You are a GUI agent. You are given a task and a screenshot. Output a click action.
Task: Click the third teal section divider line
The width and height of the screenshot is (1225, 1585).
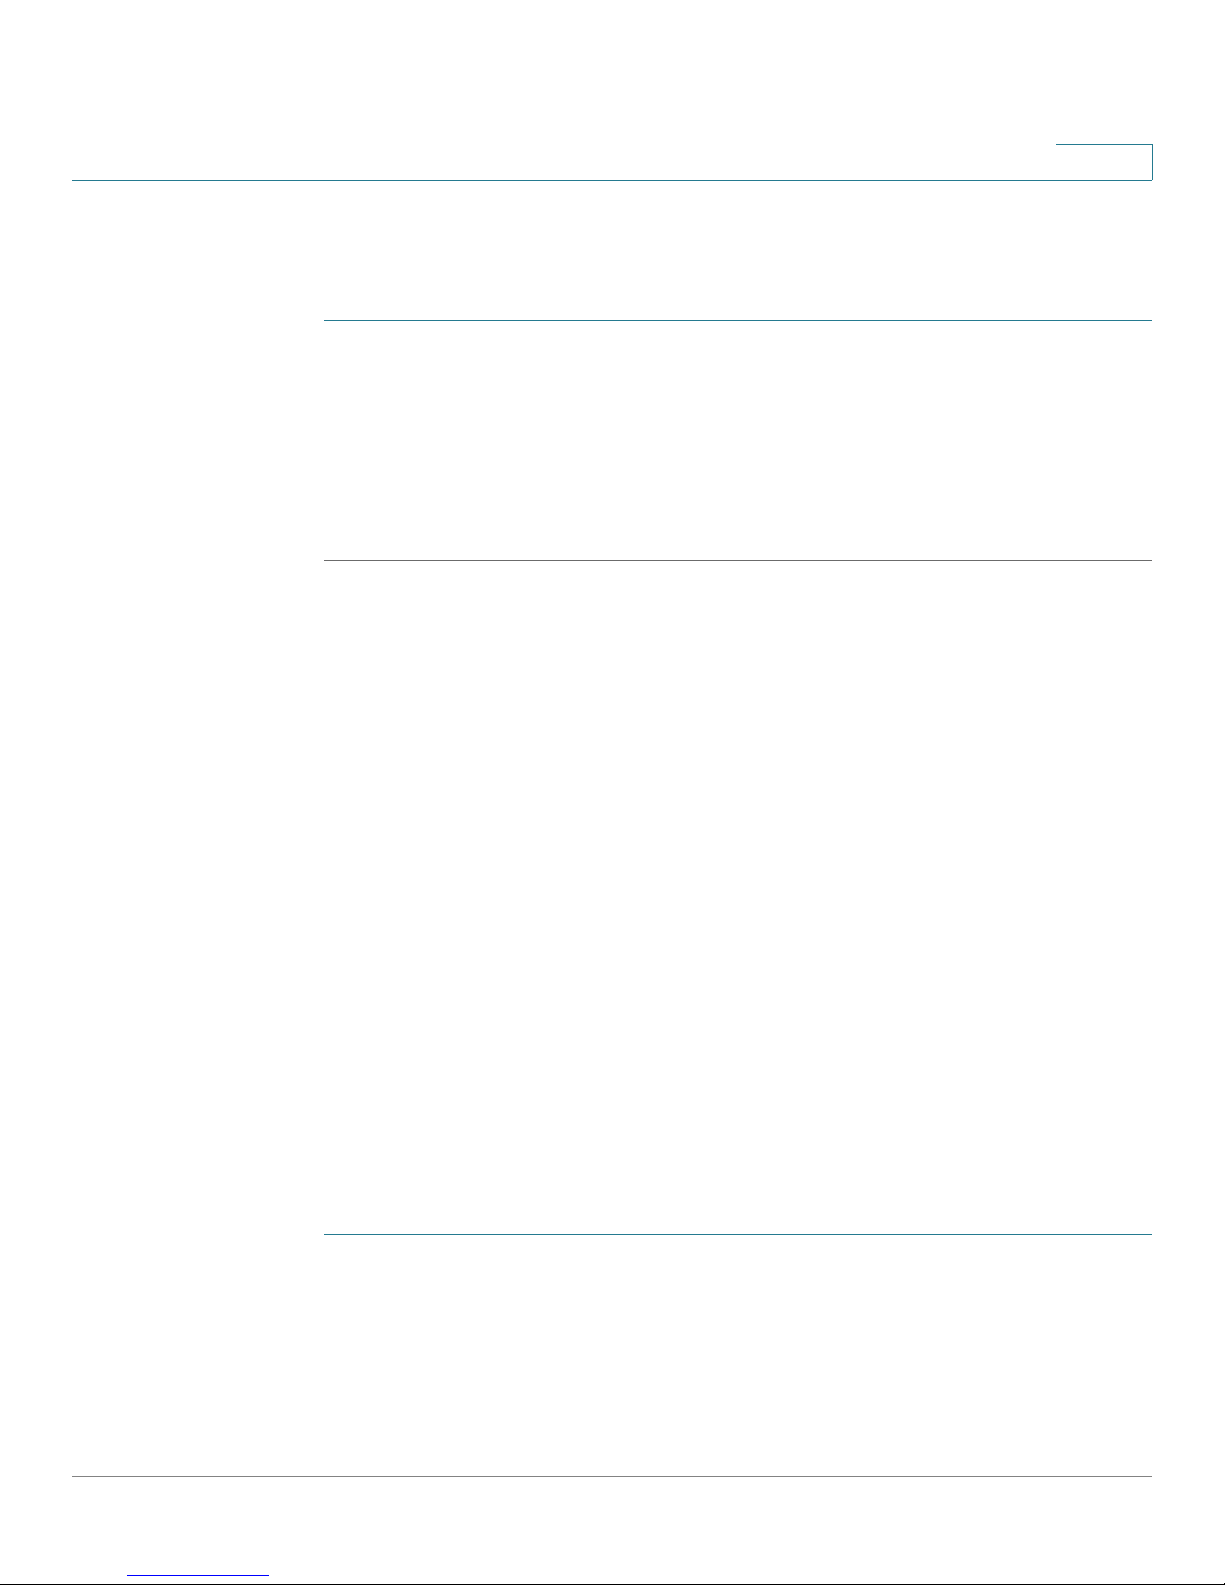738,1235
